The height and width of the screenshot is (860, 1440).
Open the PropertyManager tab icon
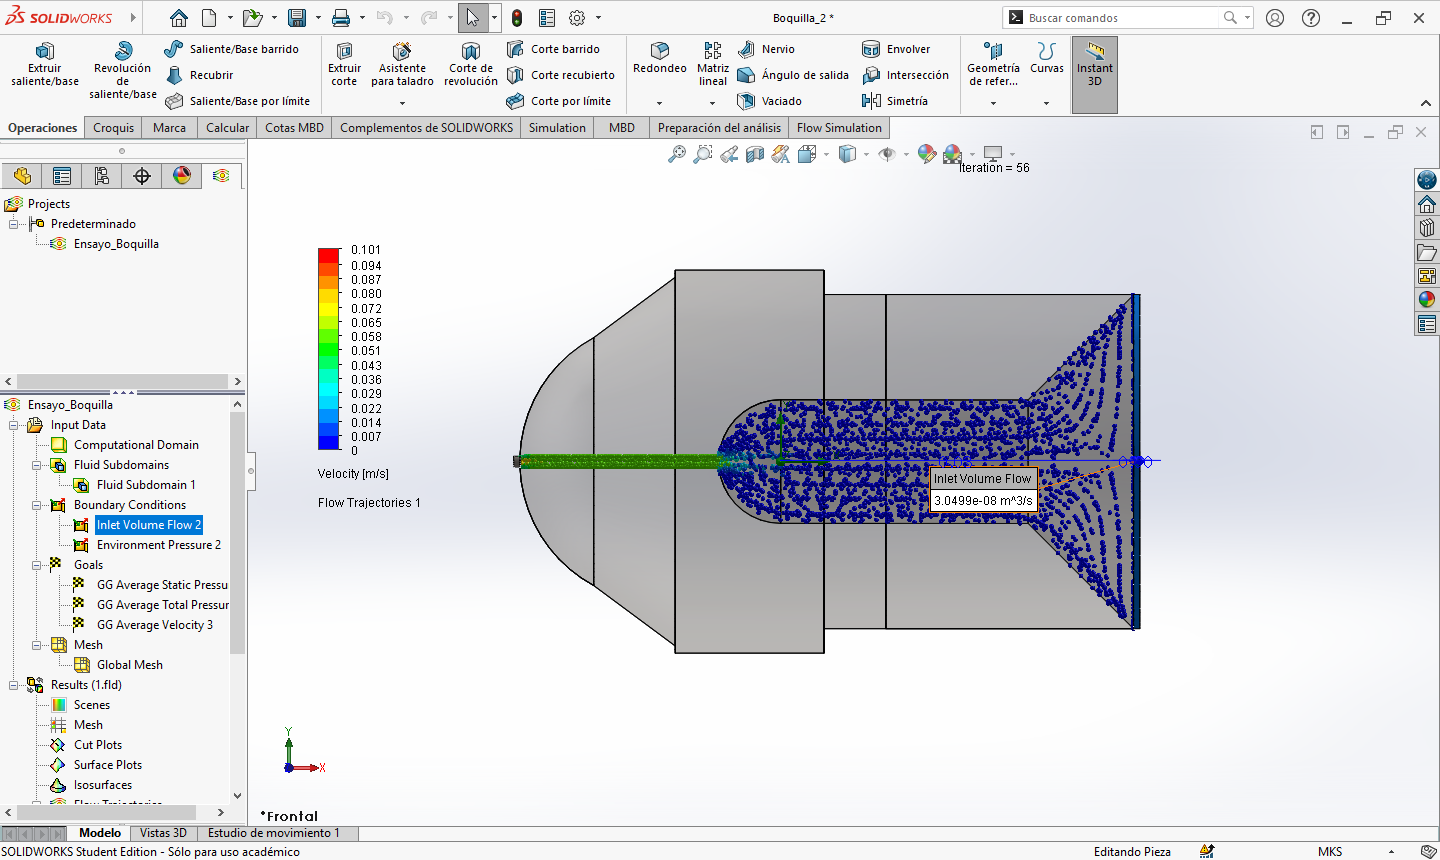(x=62, y=176)
